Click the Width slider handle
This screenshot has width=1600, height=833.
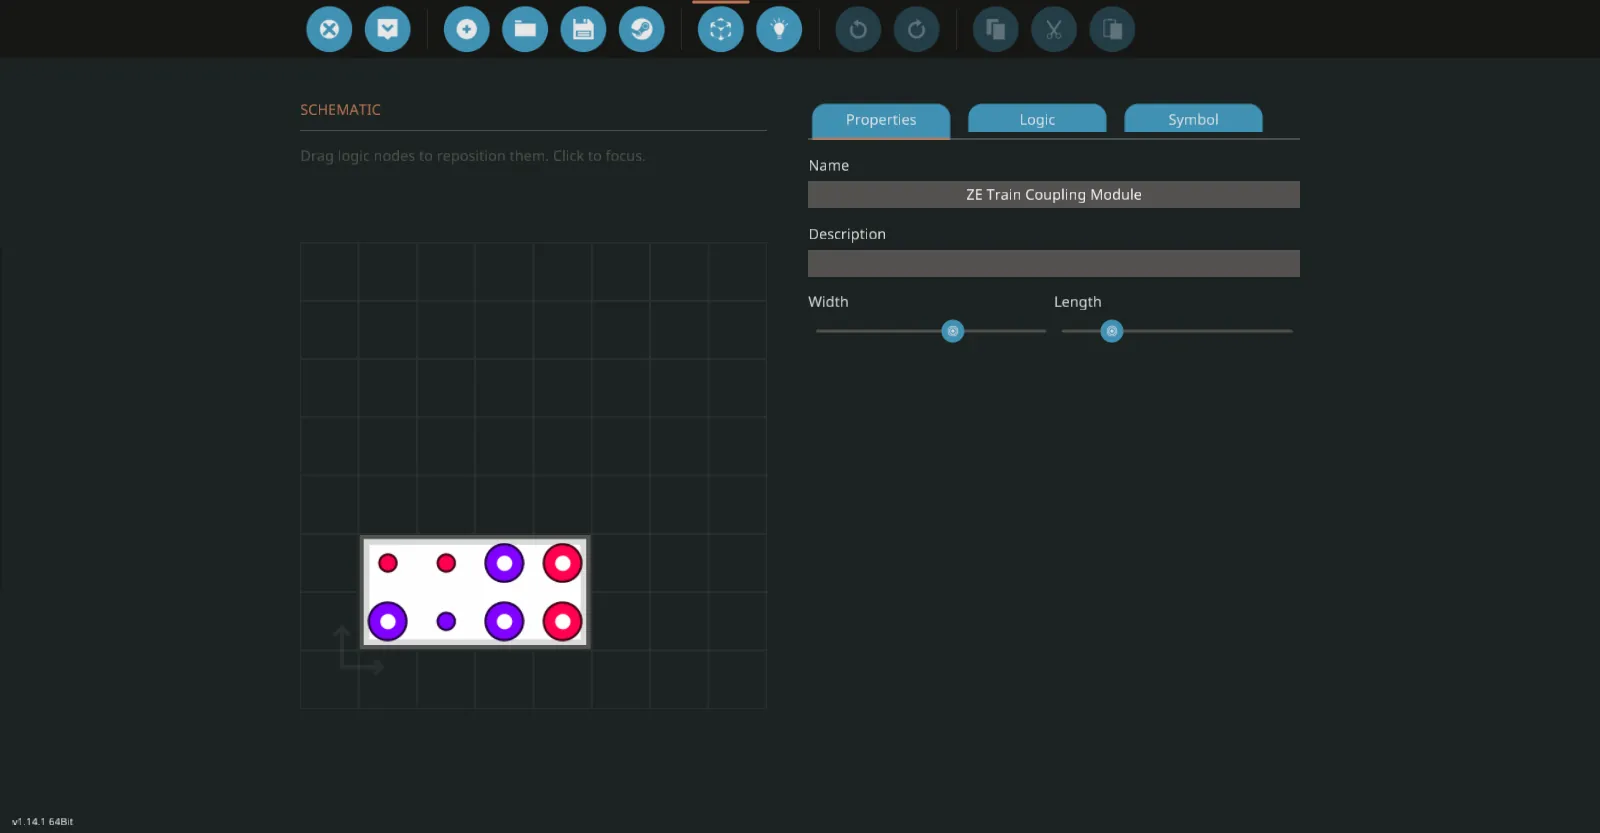(953, 331)
